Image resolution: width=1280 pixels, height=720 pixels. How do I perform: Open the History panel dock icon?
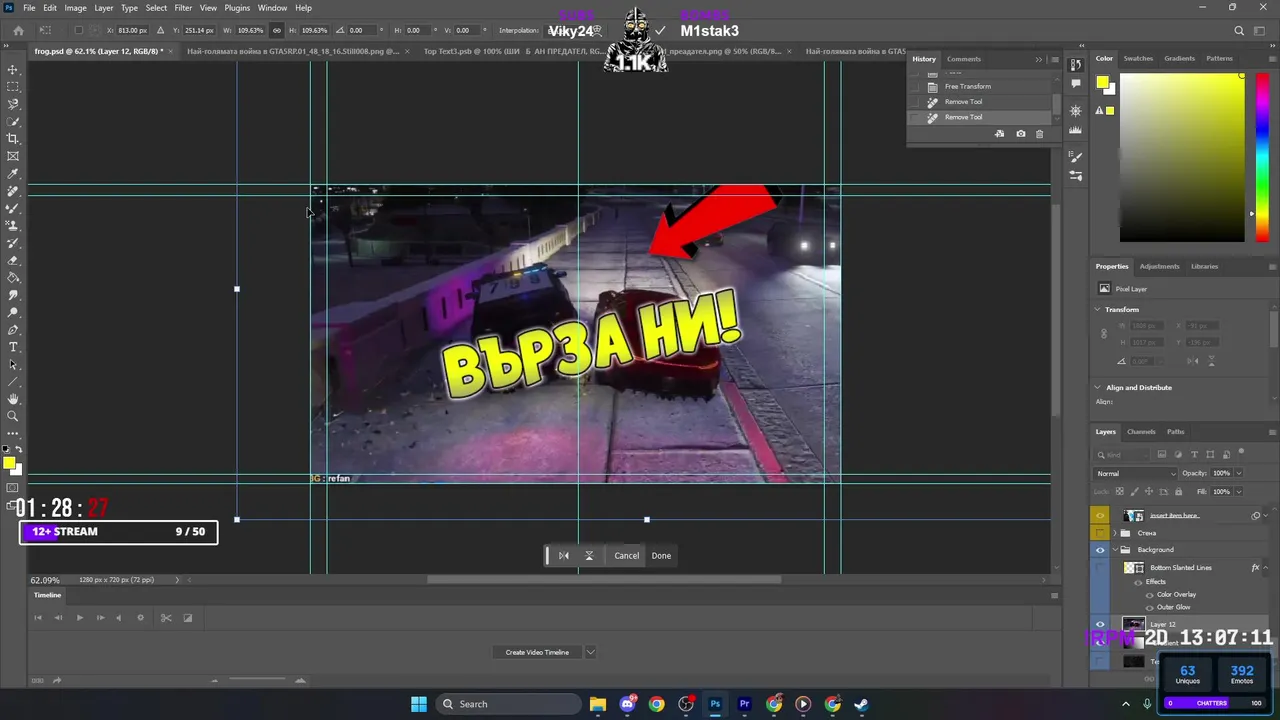[1075, 65]
